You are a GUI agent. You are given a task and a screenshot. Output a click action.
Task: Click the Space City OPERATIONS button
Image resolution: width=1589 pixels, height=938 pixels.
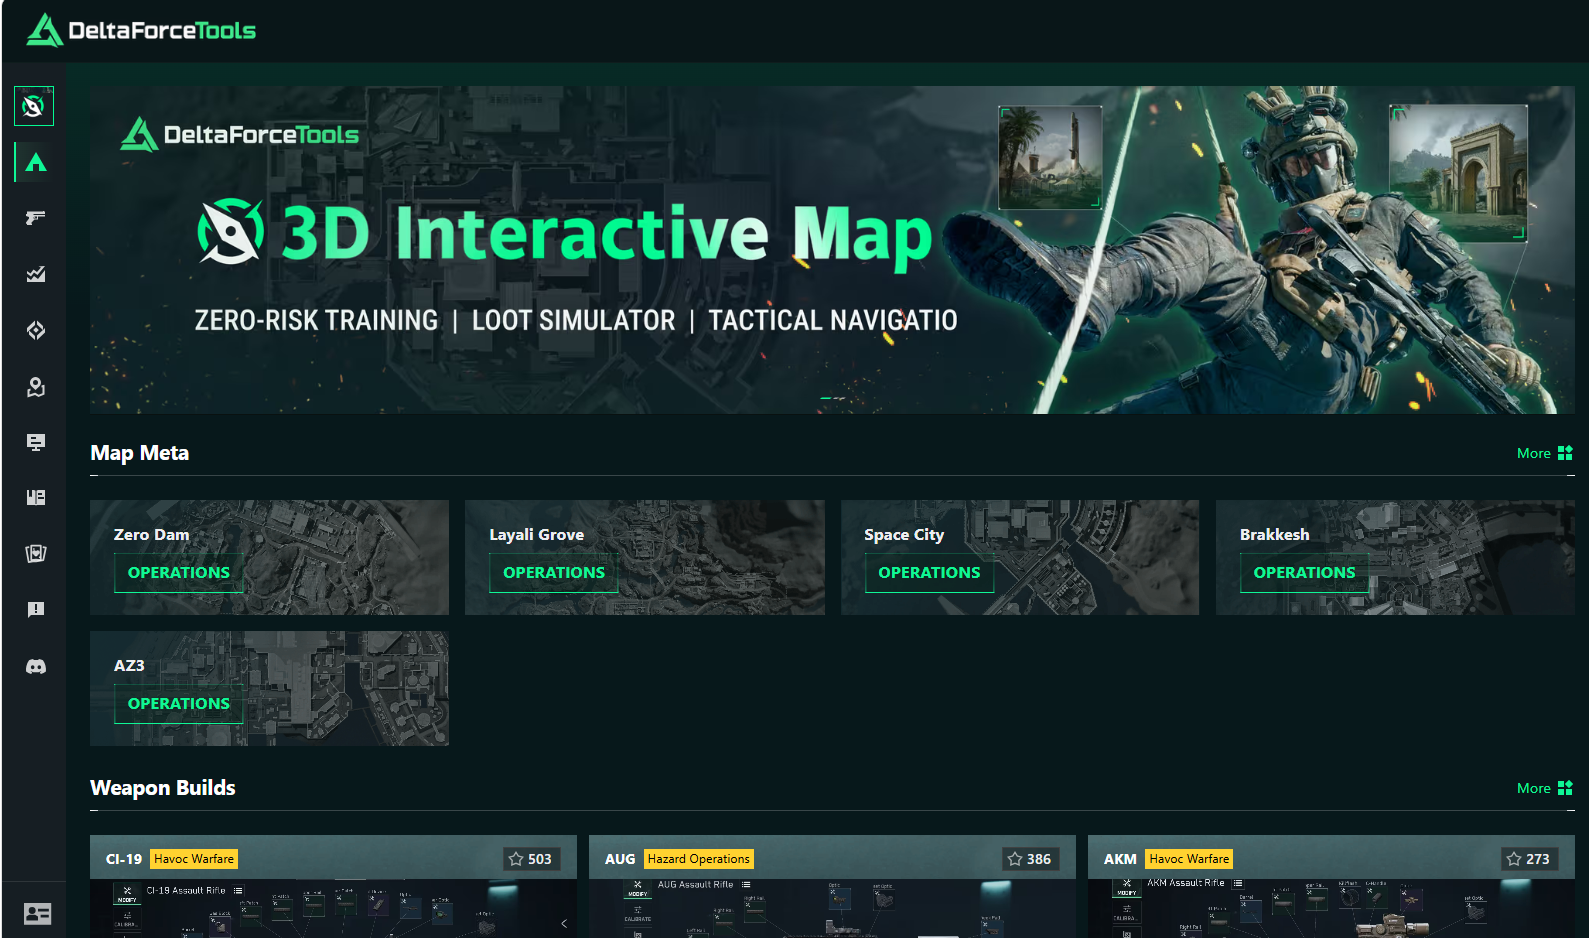pyautogui.click(x=929, y=573)
